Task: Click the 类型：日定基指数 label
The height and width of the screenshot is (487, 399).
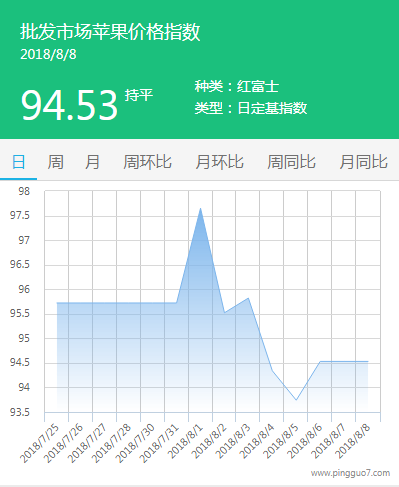Action: click(x=251, y=108)
